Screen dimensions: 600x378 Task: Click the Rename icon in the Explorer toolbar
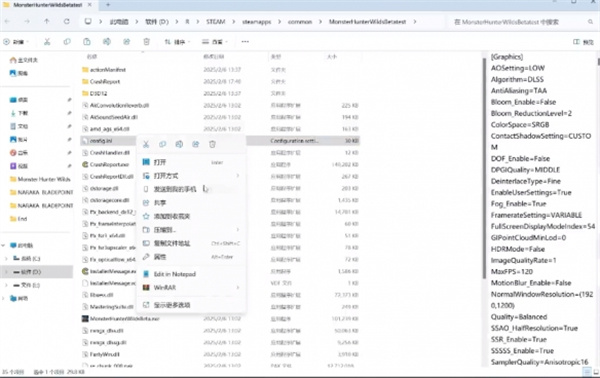(x=107, y=42)
